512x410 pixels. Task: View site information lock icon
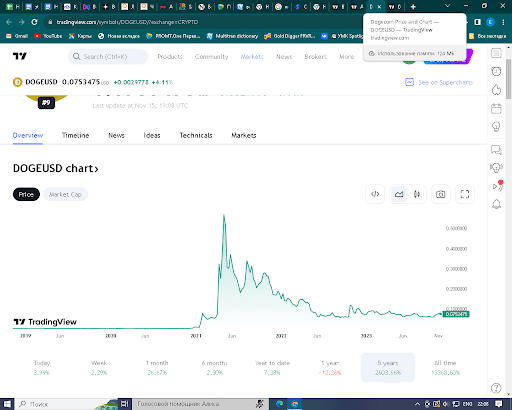(x=50, y=22)
